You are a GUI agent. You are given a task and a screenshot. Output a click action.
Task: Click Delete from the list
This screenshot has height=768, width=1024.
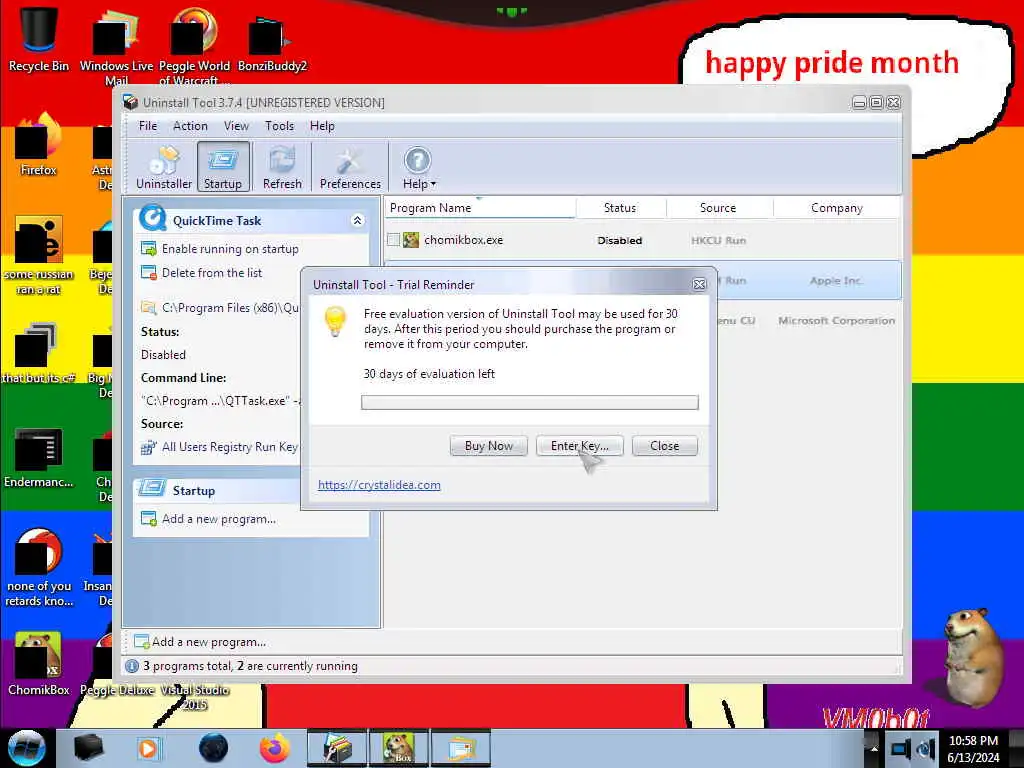pos(212,273)
